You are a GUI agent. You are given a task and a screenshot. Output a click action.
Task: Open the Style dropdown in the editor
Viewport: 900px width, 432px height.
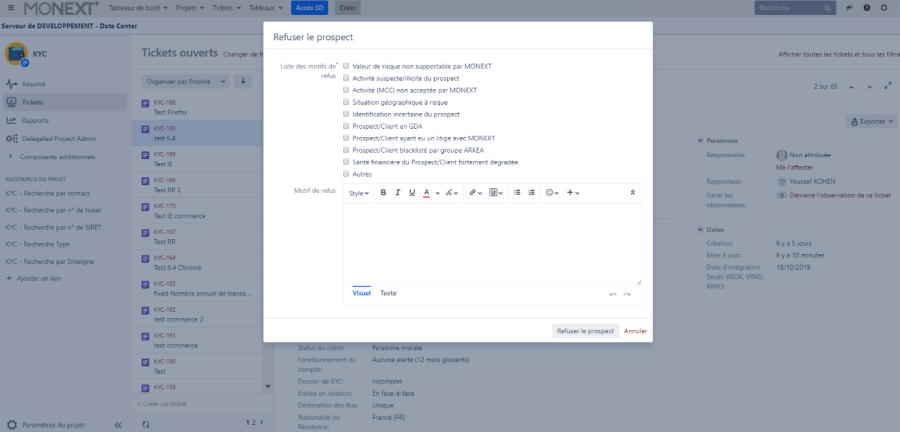358,192
